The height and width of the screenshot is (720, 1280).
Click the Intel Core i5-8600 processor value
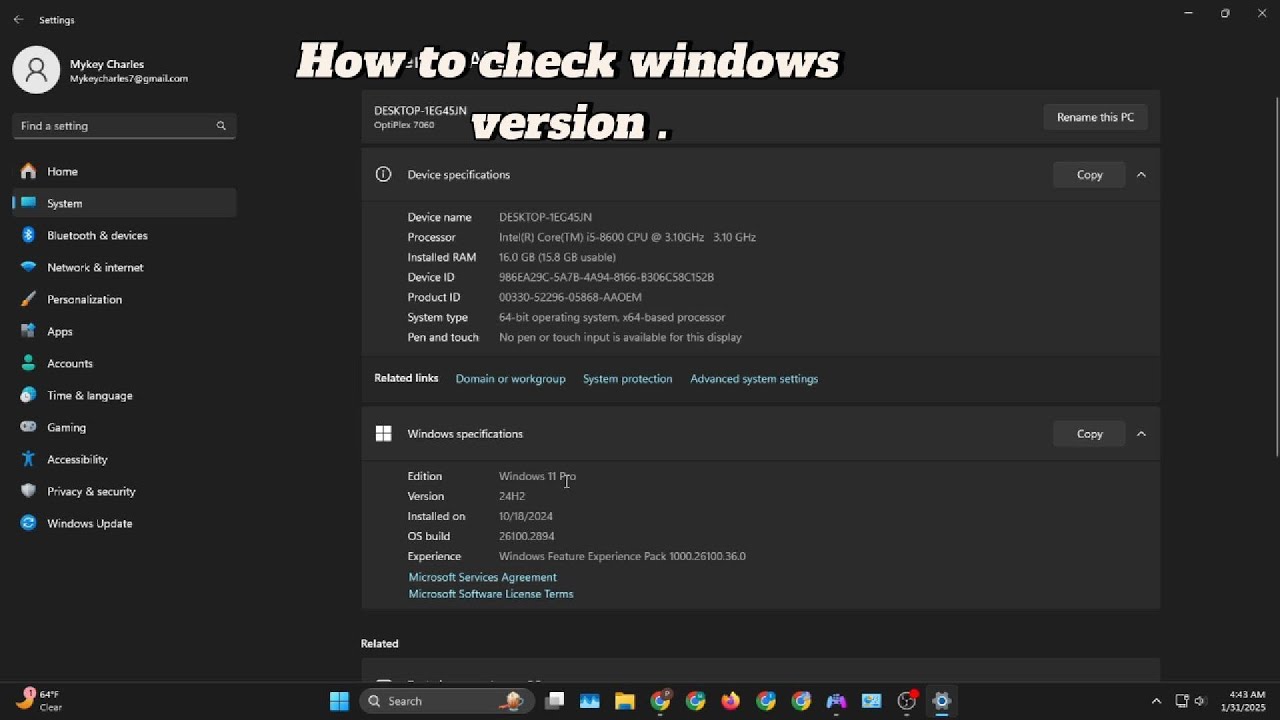[627, 237]
